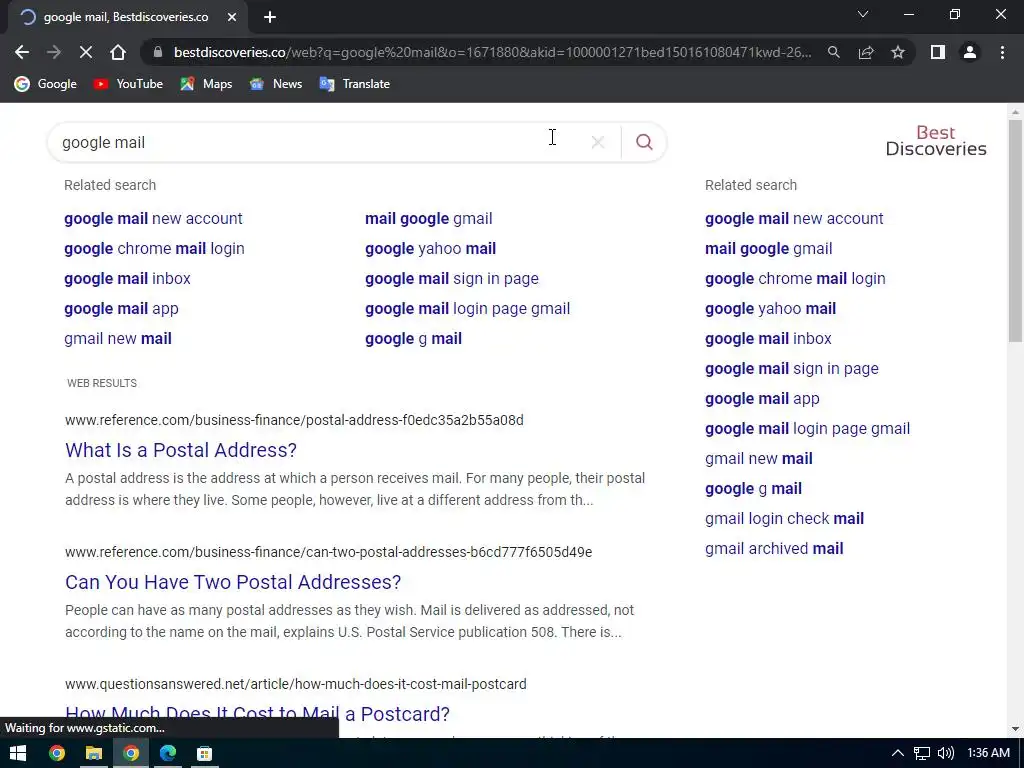Submit search with magnifier button
The height and width of the screenshot is (768, 1024).
coord(644,142)
